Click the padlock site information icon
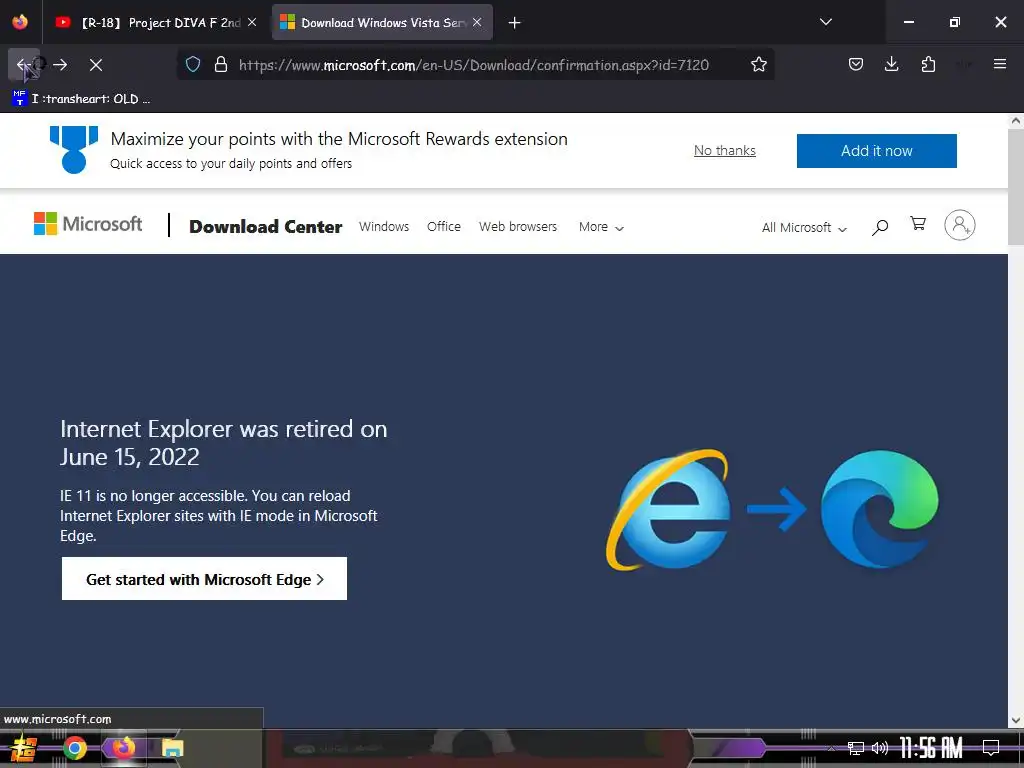 point(221,65)
